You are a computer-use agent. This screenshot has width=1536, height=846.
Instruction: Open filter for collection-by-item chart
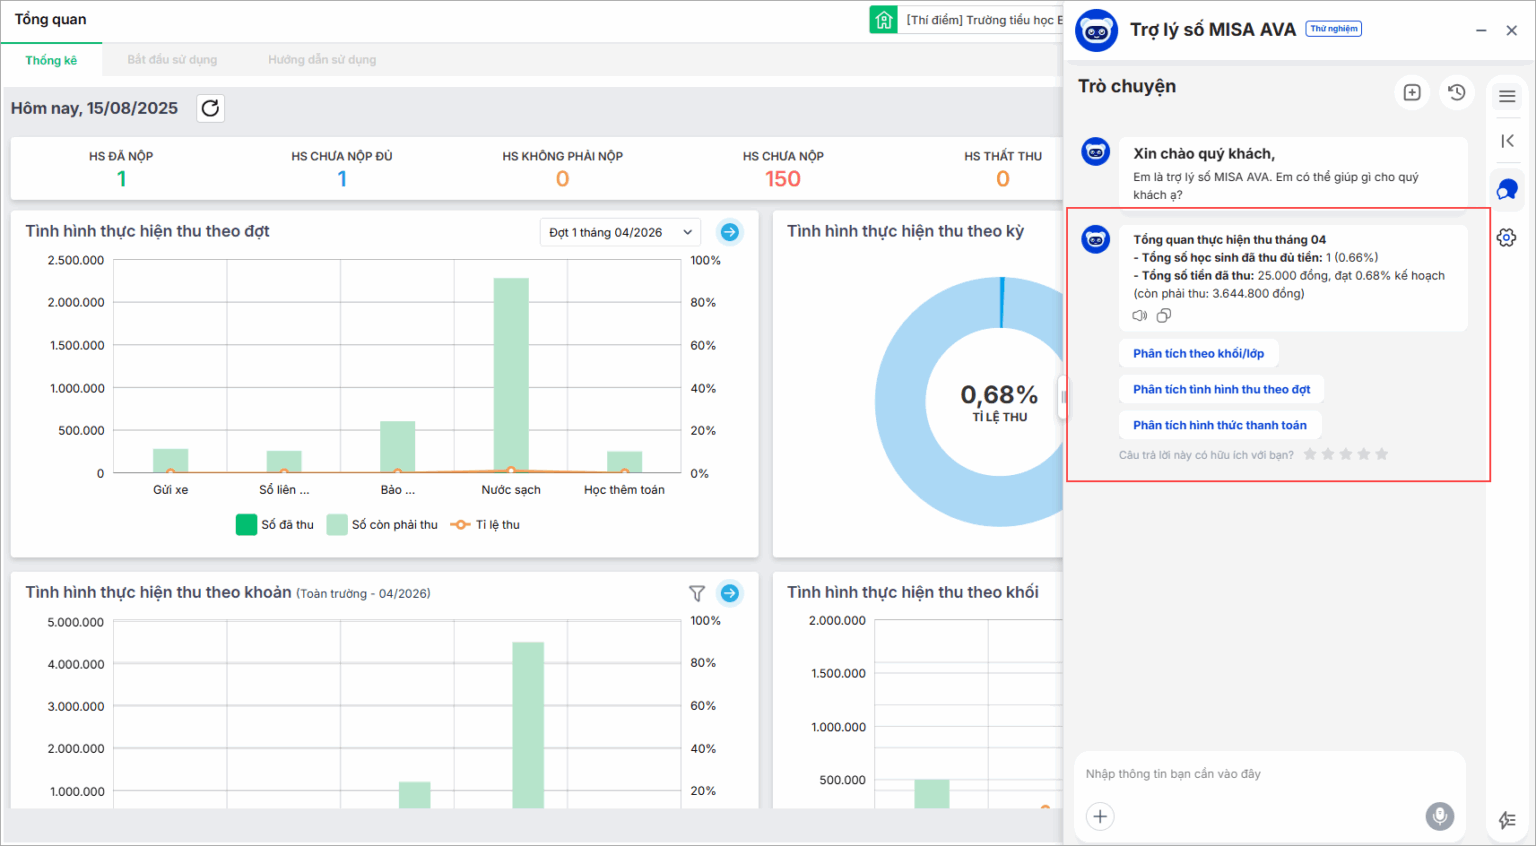click(697, 593)
